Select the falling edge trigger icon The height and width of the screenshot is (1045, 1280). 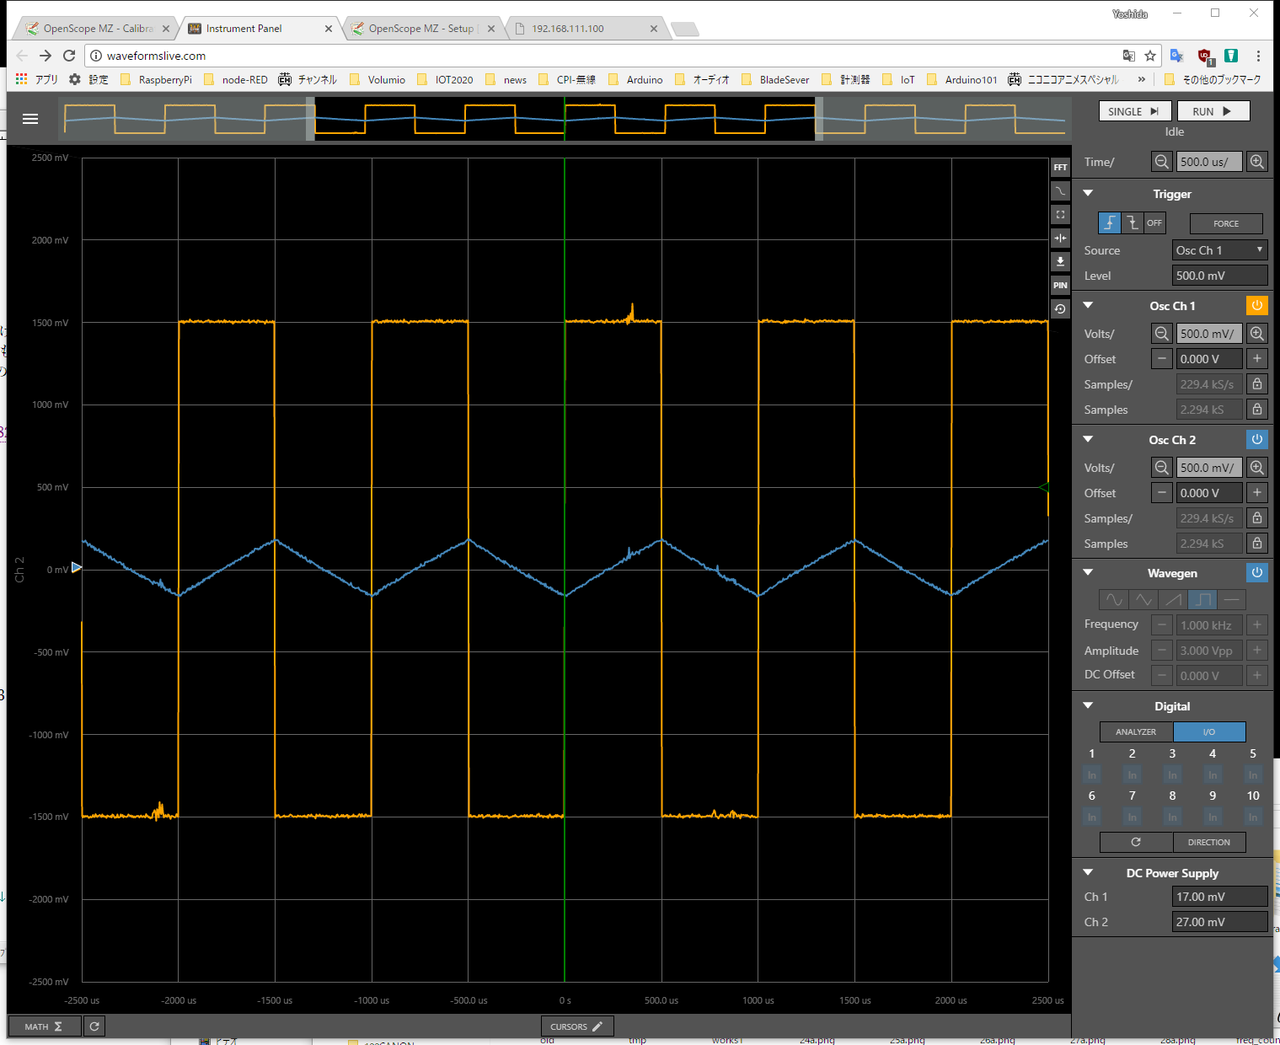point(1132,223)
